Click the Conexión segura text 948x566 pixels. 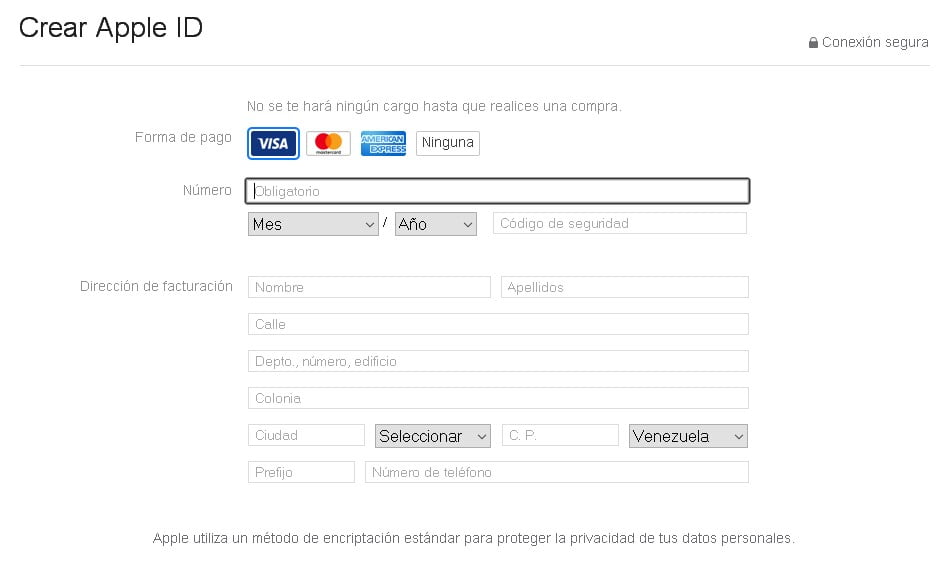(x=875, y=42)
